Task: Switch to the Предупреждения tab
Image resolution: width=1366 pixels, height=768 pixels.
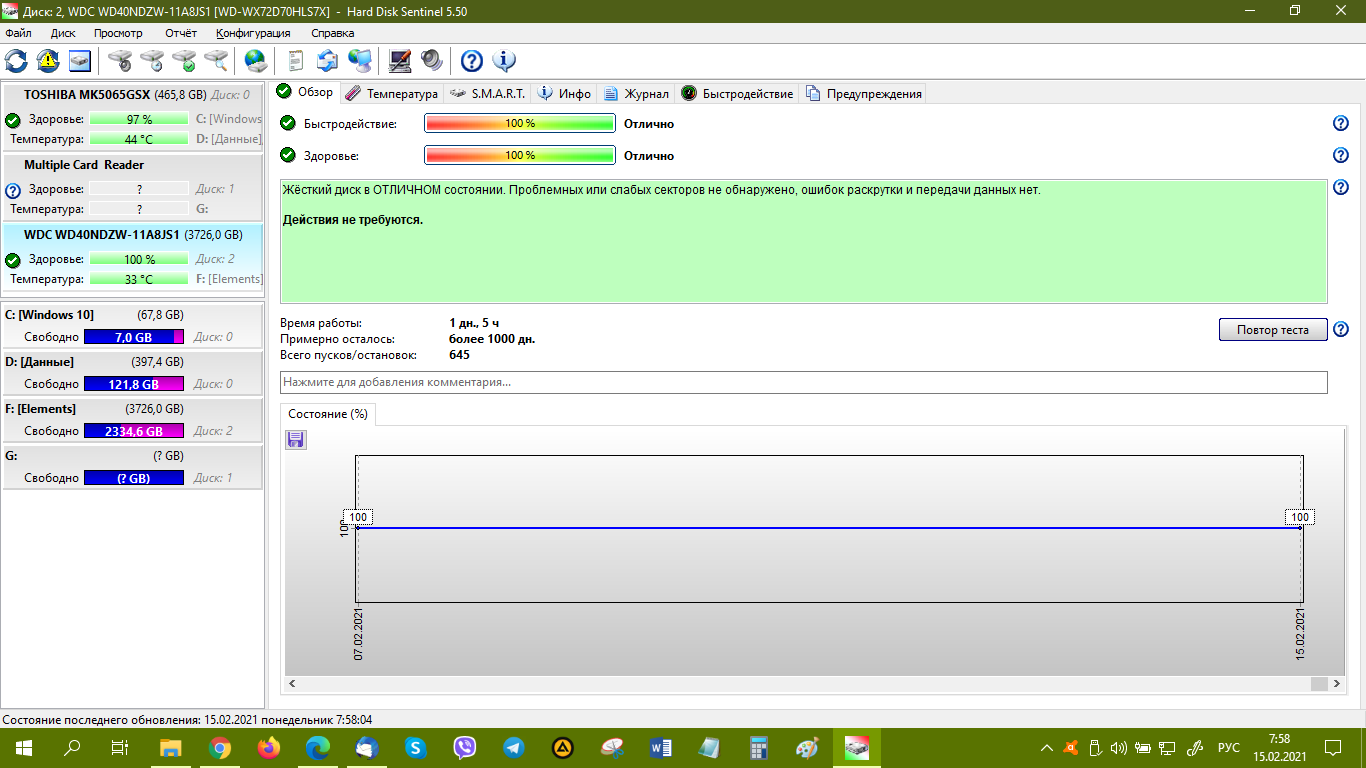Action: pos(863,93)
